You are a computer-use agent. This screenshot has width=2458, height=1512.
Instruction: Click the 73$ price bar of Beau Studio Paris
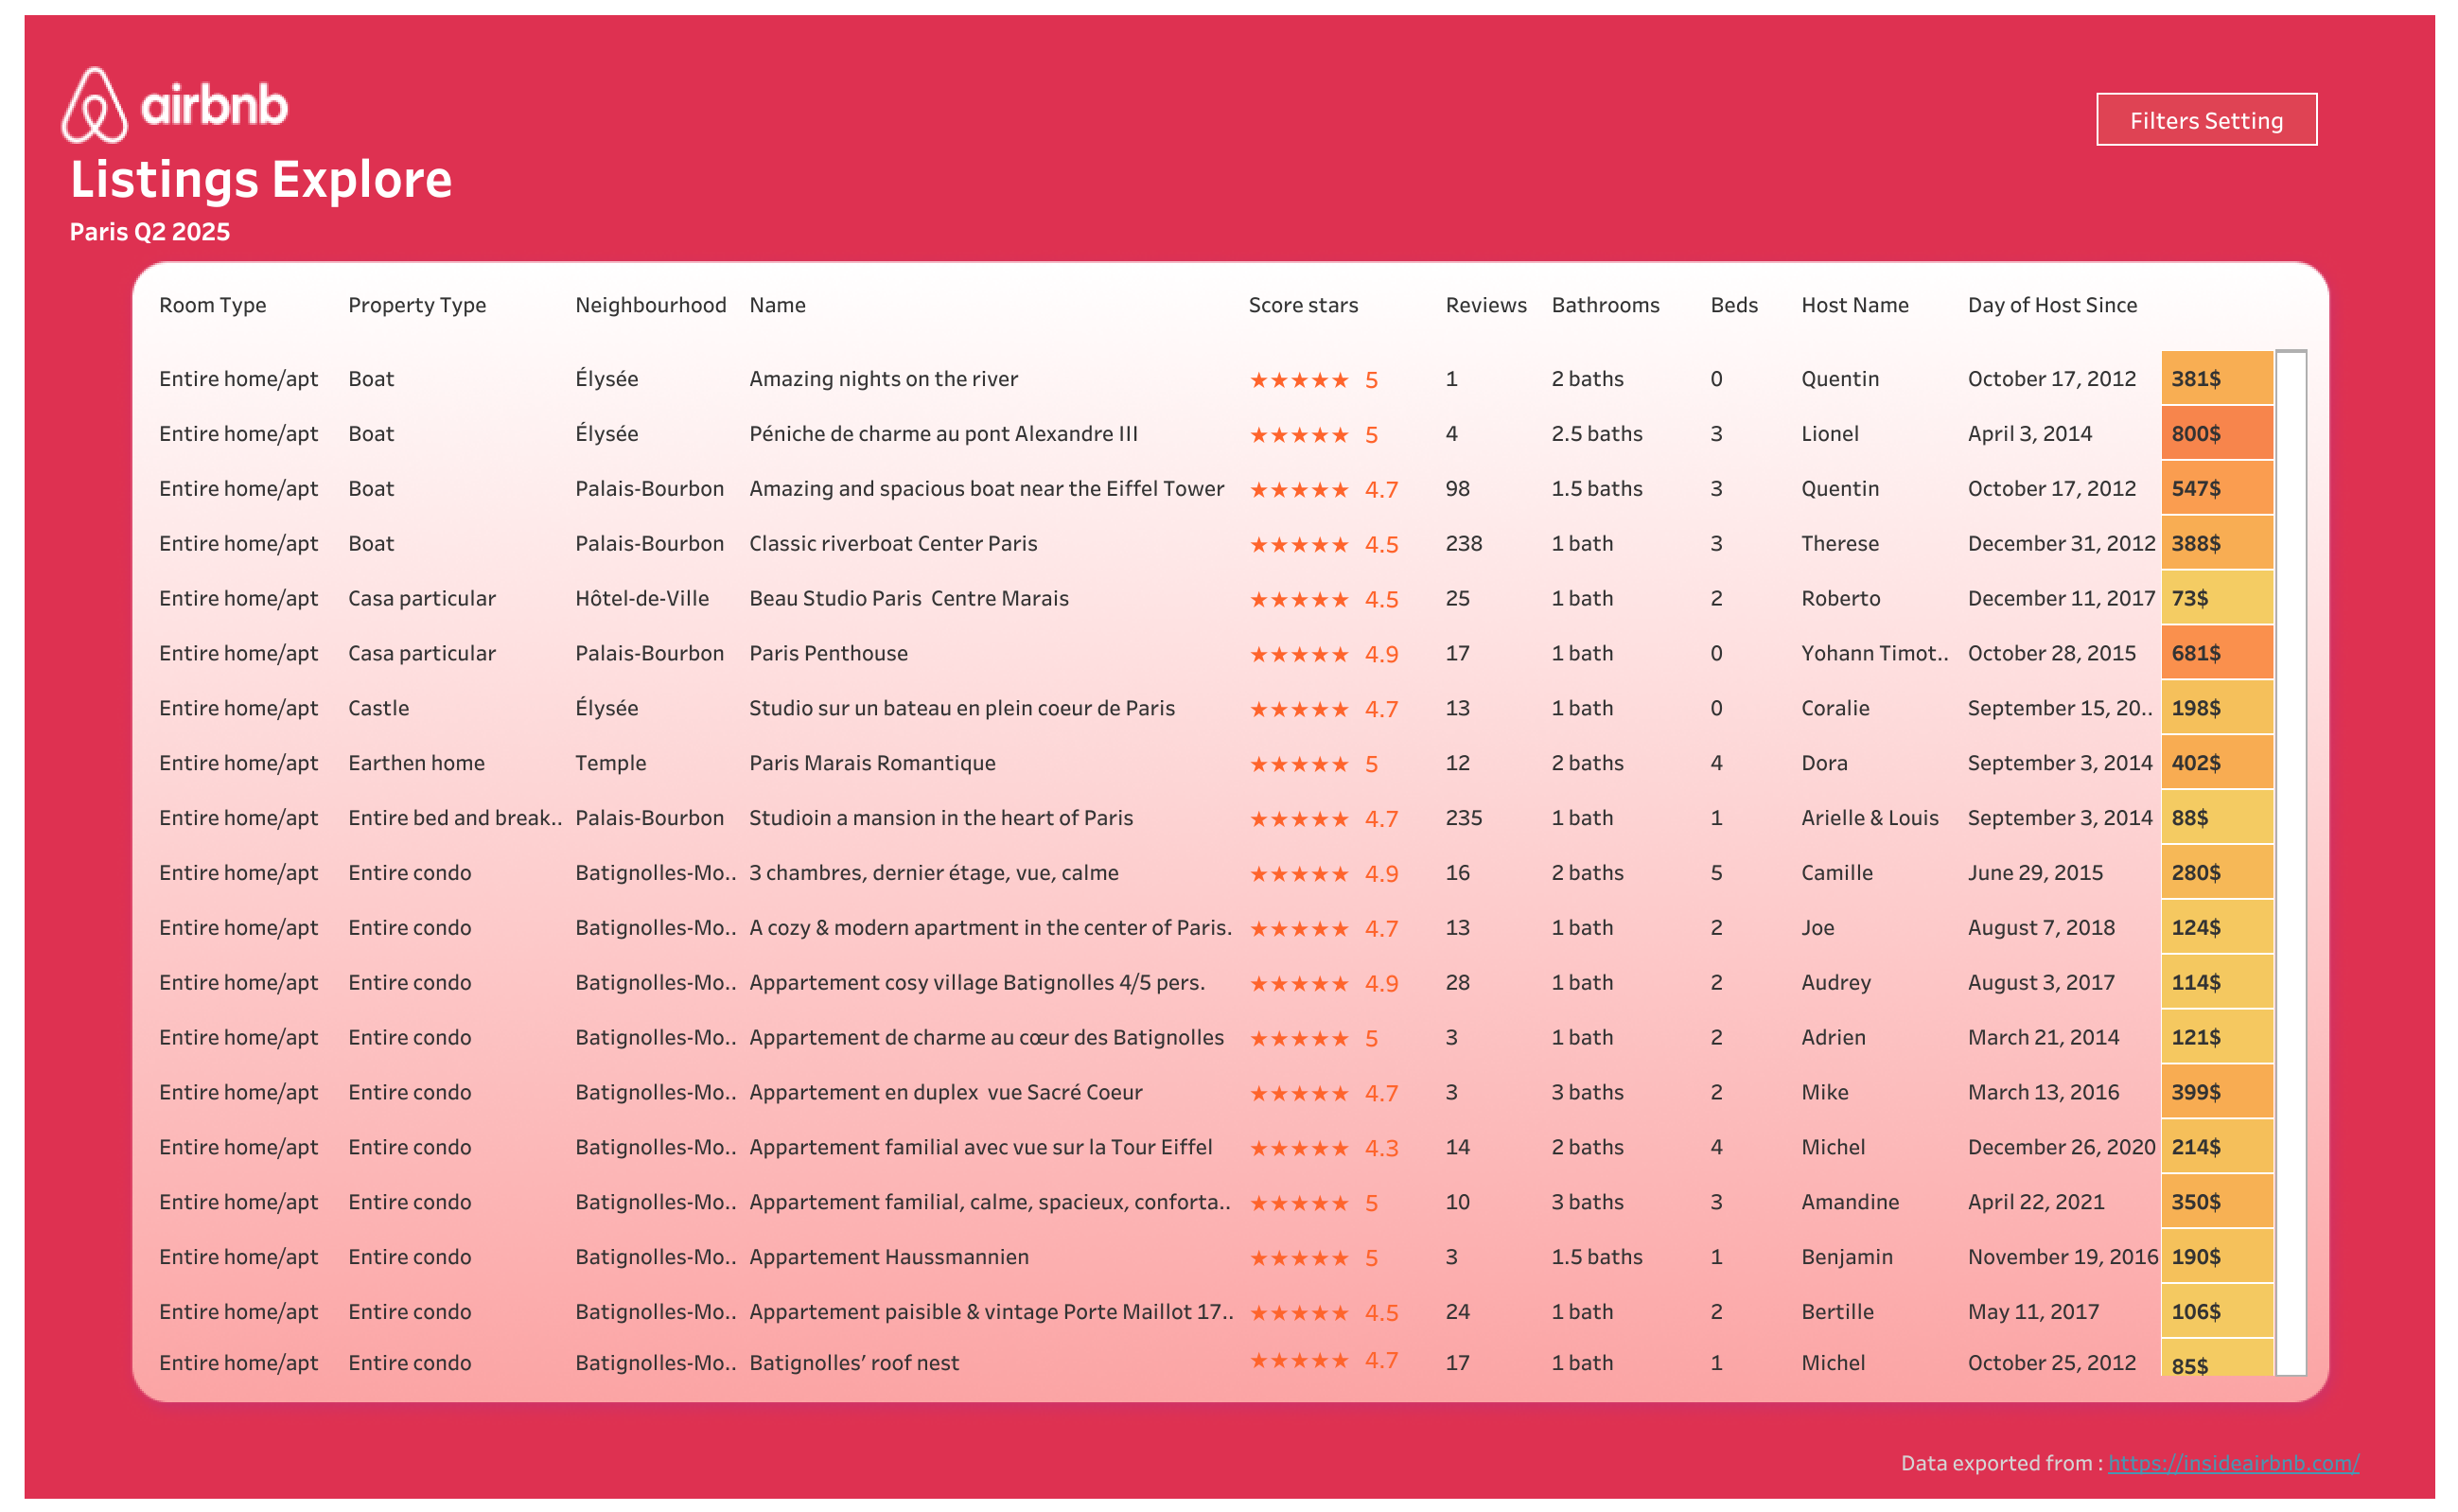(2216, 598)
